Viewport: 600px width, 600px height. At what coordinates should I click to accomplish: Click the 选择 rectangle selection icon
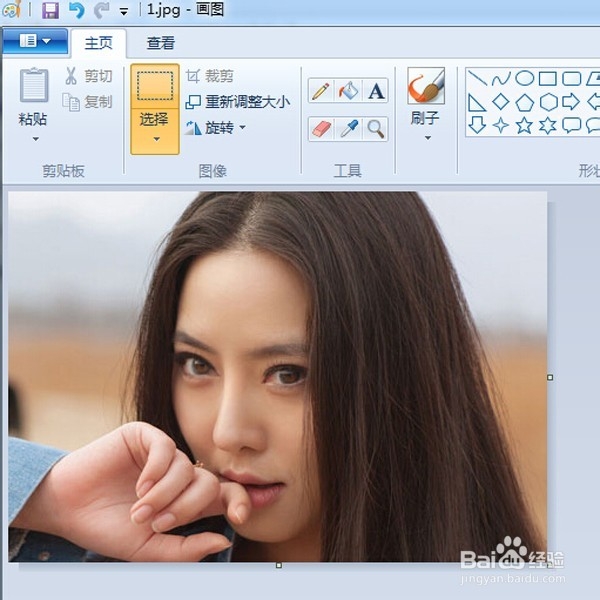tap(155, 86)
